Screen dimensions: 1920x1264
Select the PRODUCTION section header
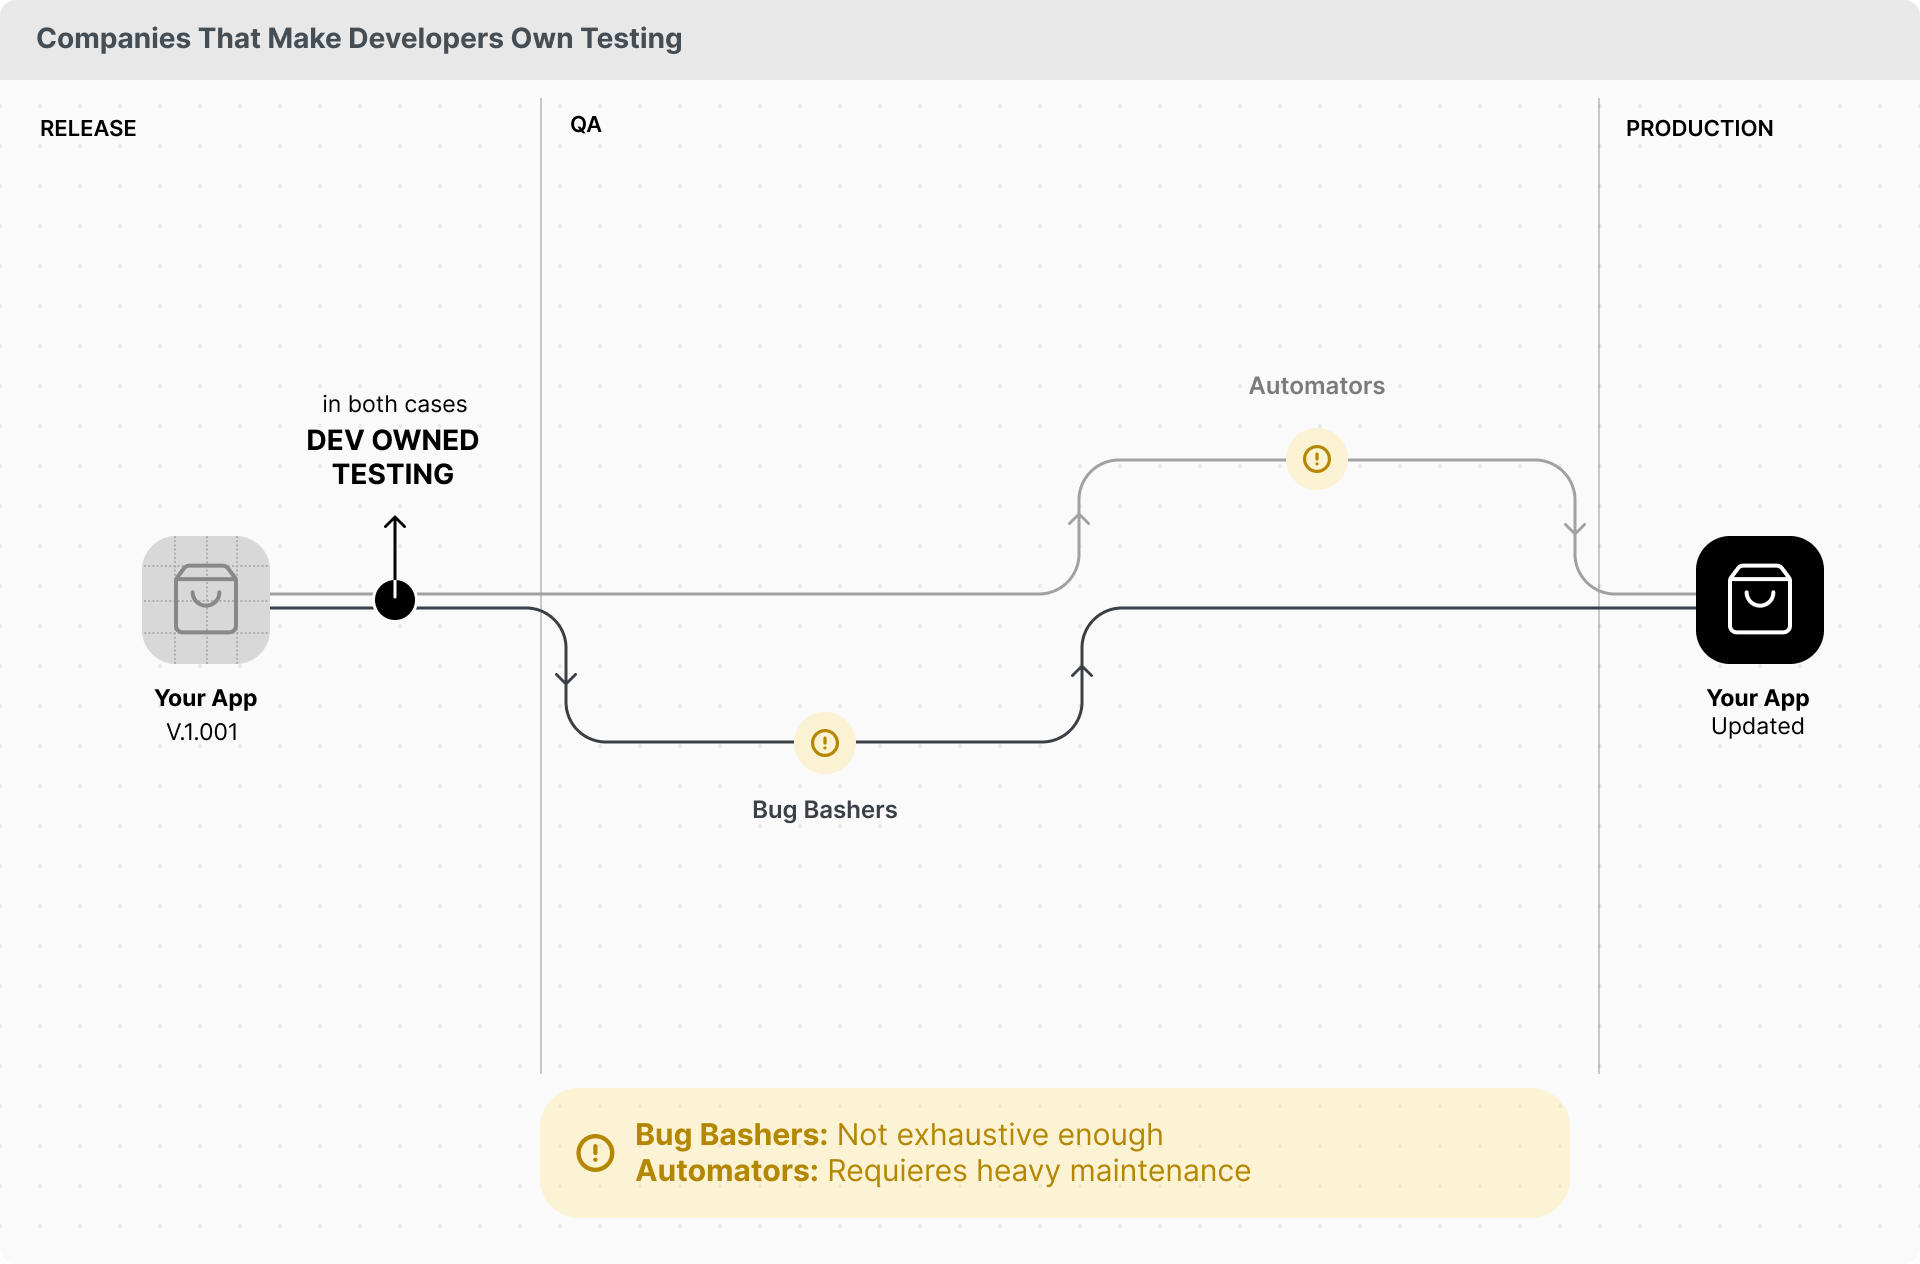[1699, 128]
